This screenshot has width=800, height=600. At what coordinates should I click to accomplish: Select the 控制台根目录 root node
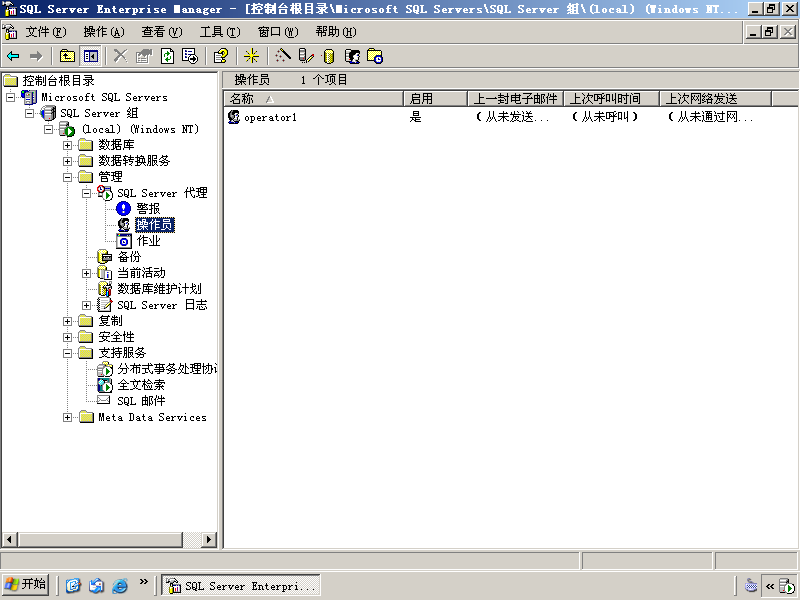click(58, 81)
